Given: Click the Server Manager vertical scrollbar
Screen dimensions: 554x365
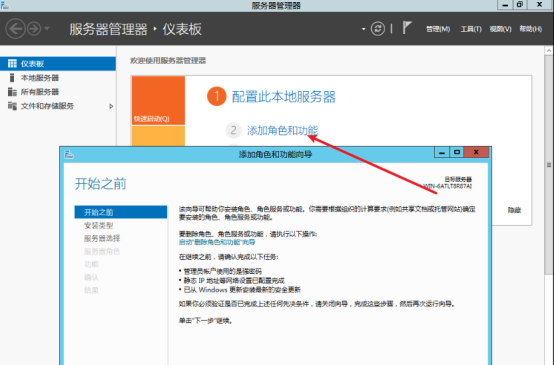Looking at the screenshot, I should 549,165.
